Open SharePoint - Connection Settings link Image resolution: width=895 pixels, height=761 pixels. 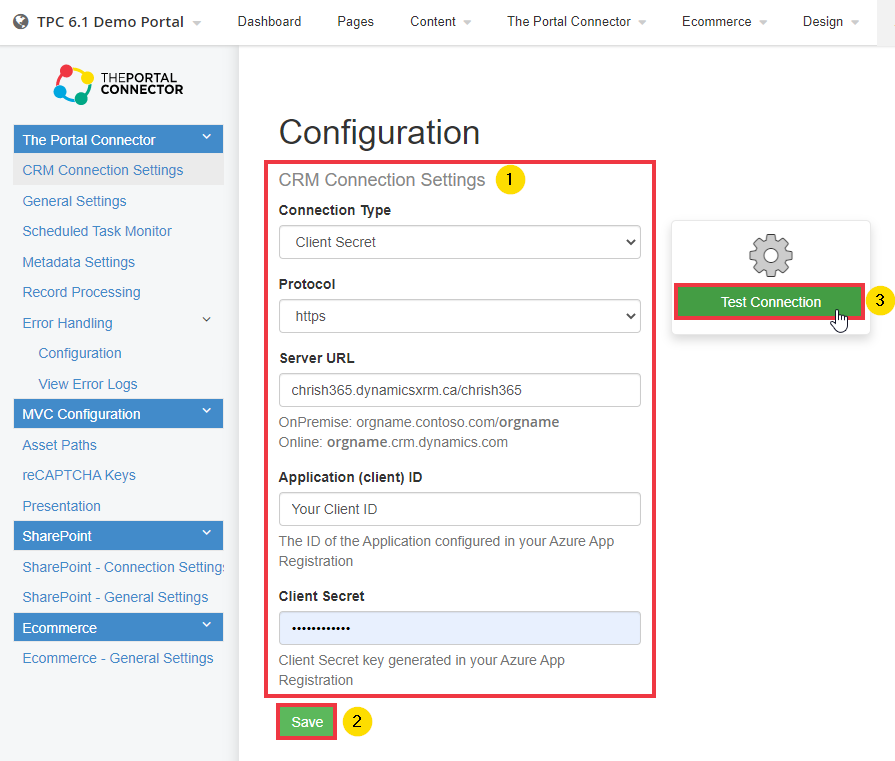click(x=123, y=567)
